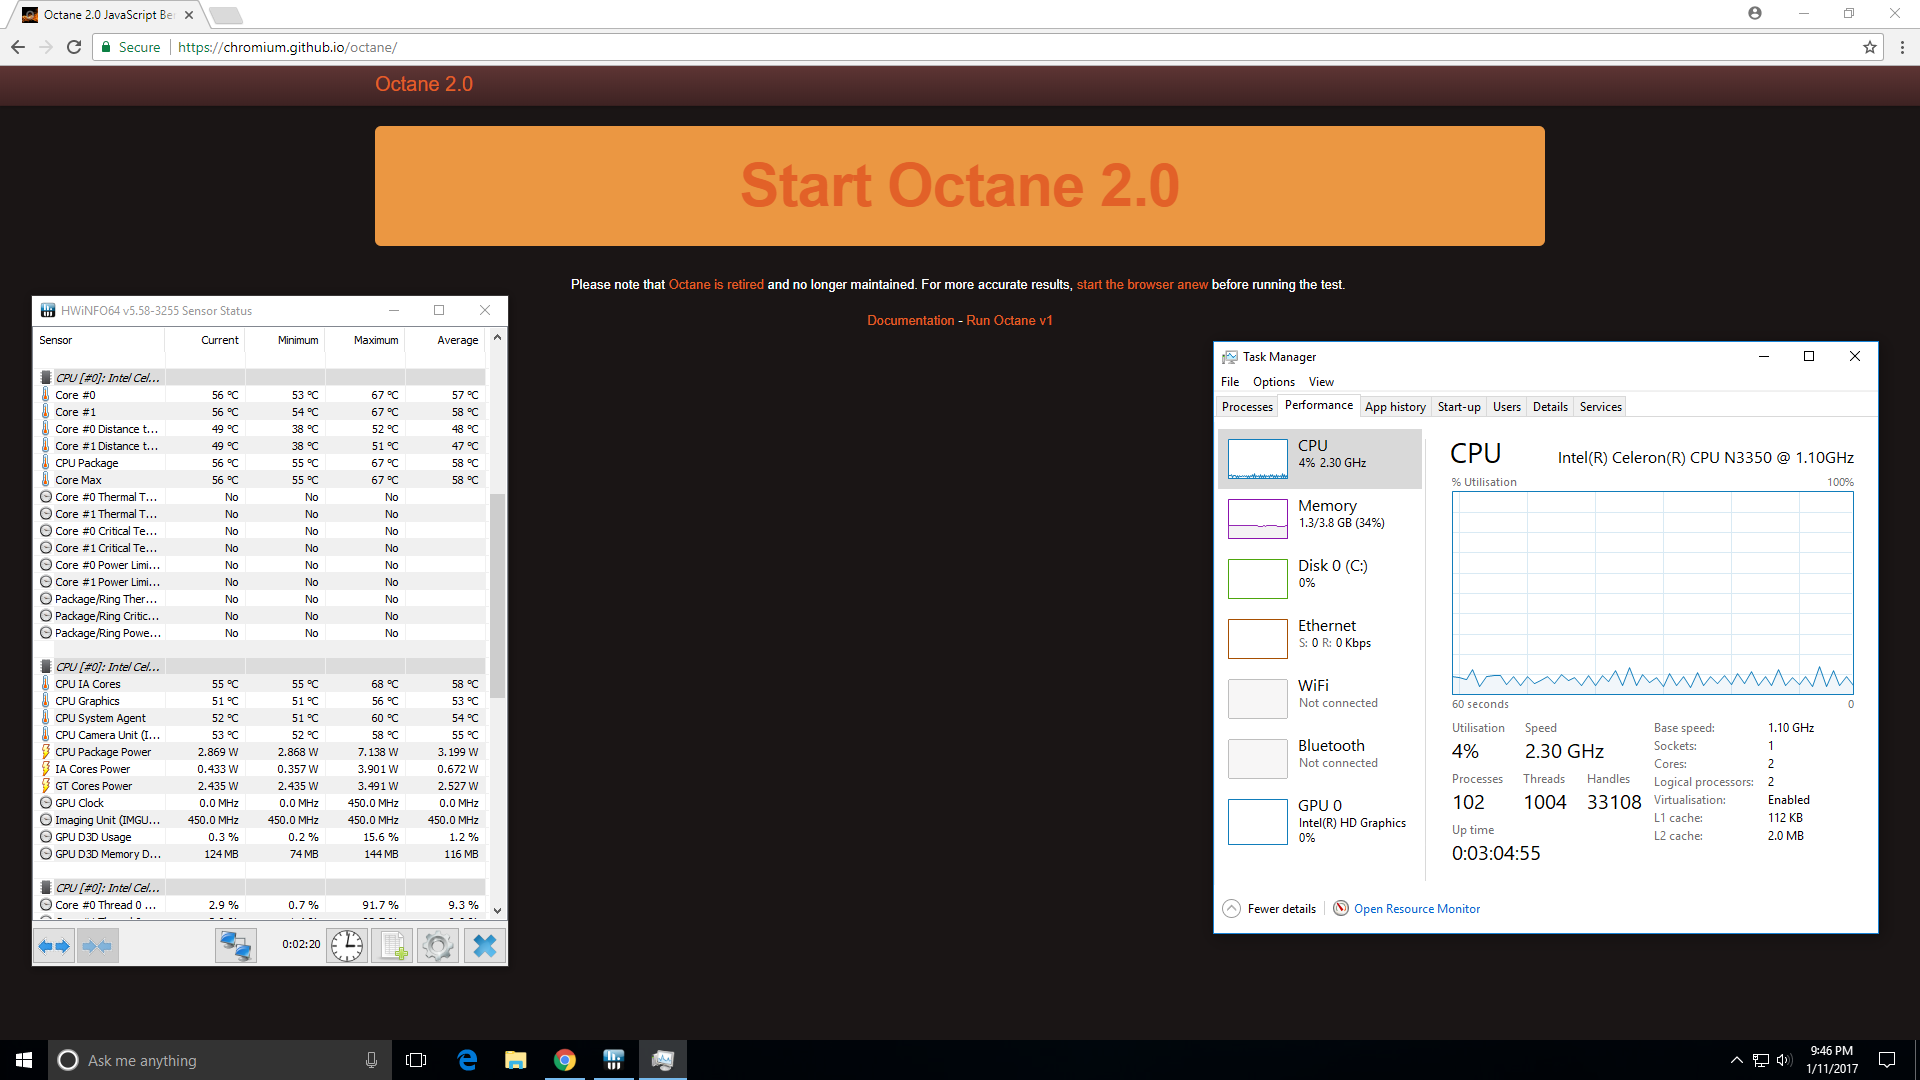
Task: Open new tab in Chrome
Action: tap(226, 15)
